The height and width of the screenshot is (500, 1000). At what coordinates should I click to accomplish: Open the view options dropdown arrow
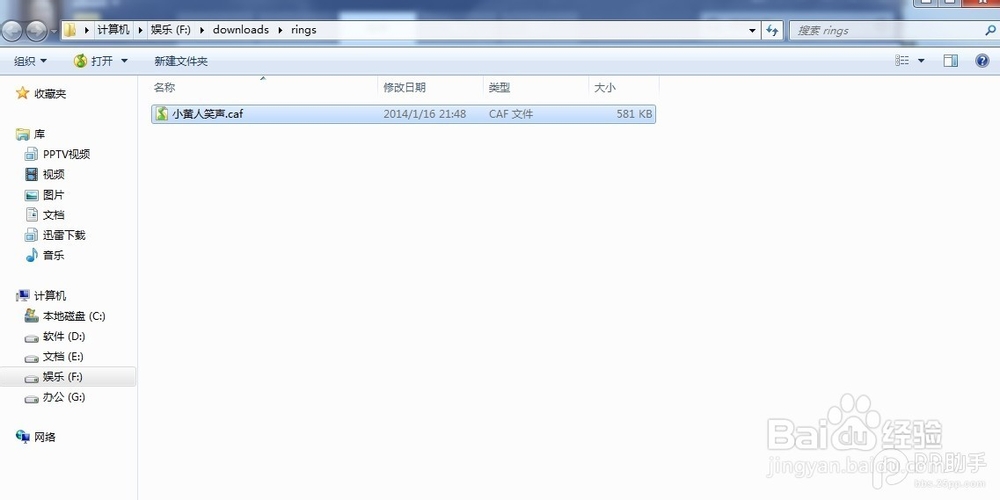click(921, 61)
